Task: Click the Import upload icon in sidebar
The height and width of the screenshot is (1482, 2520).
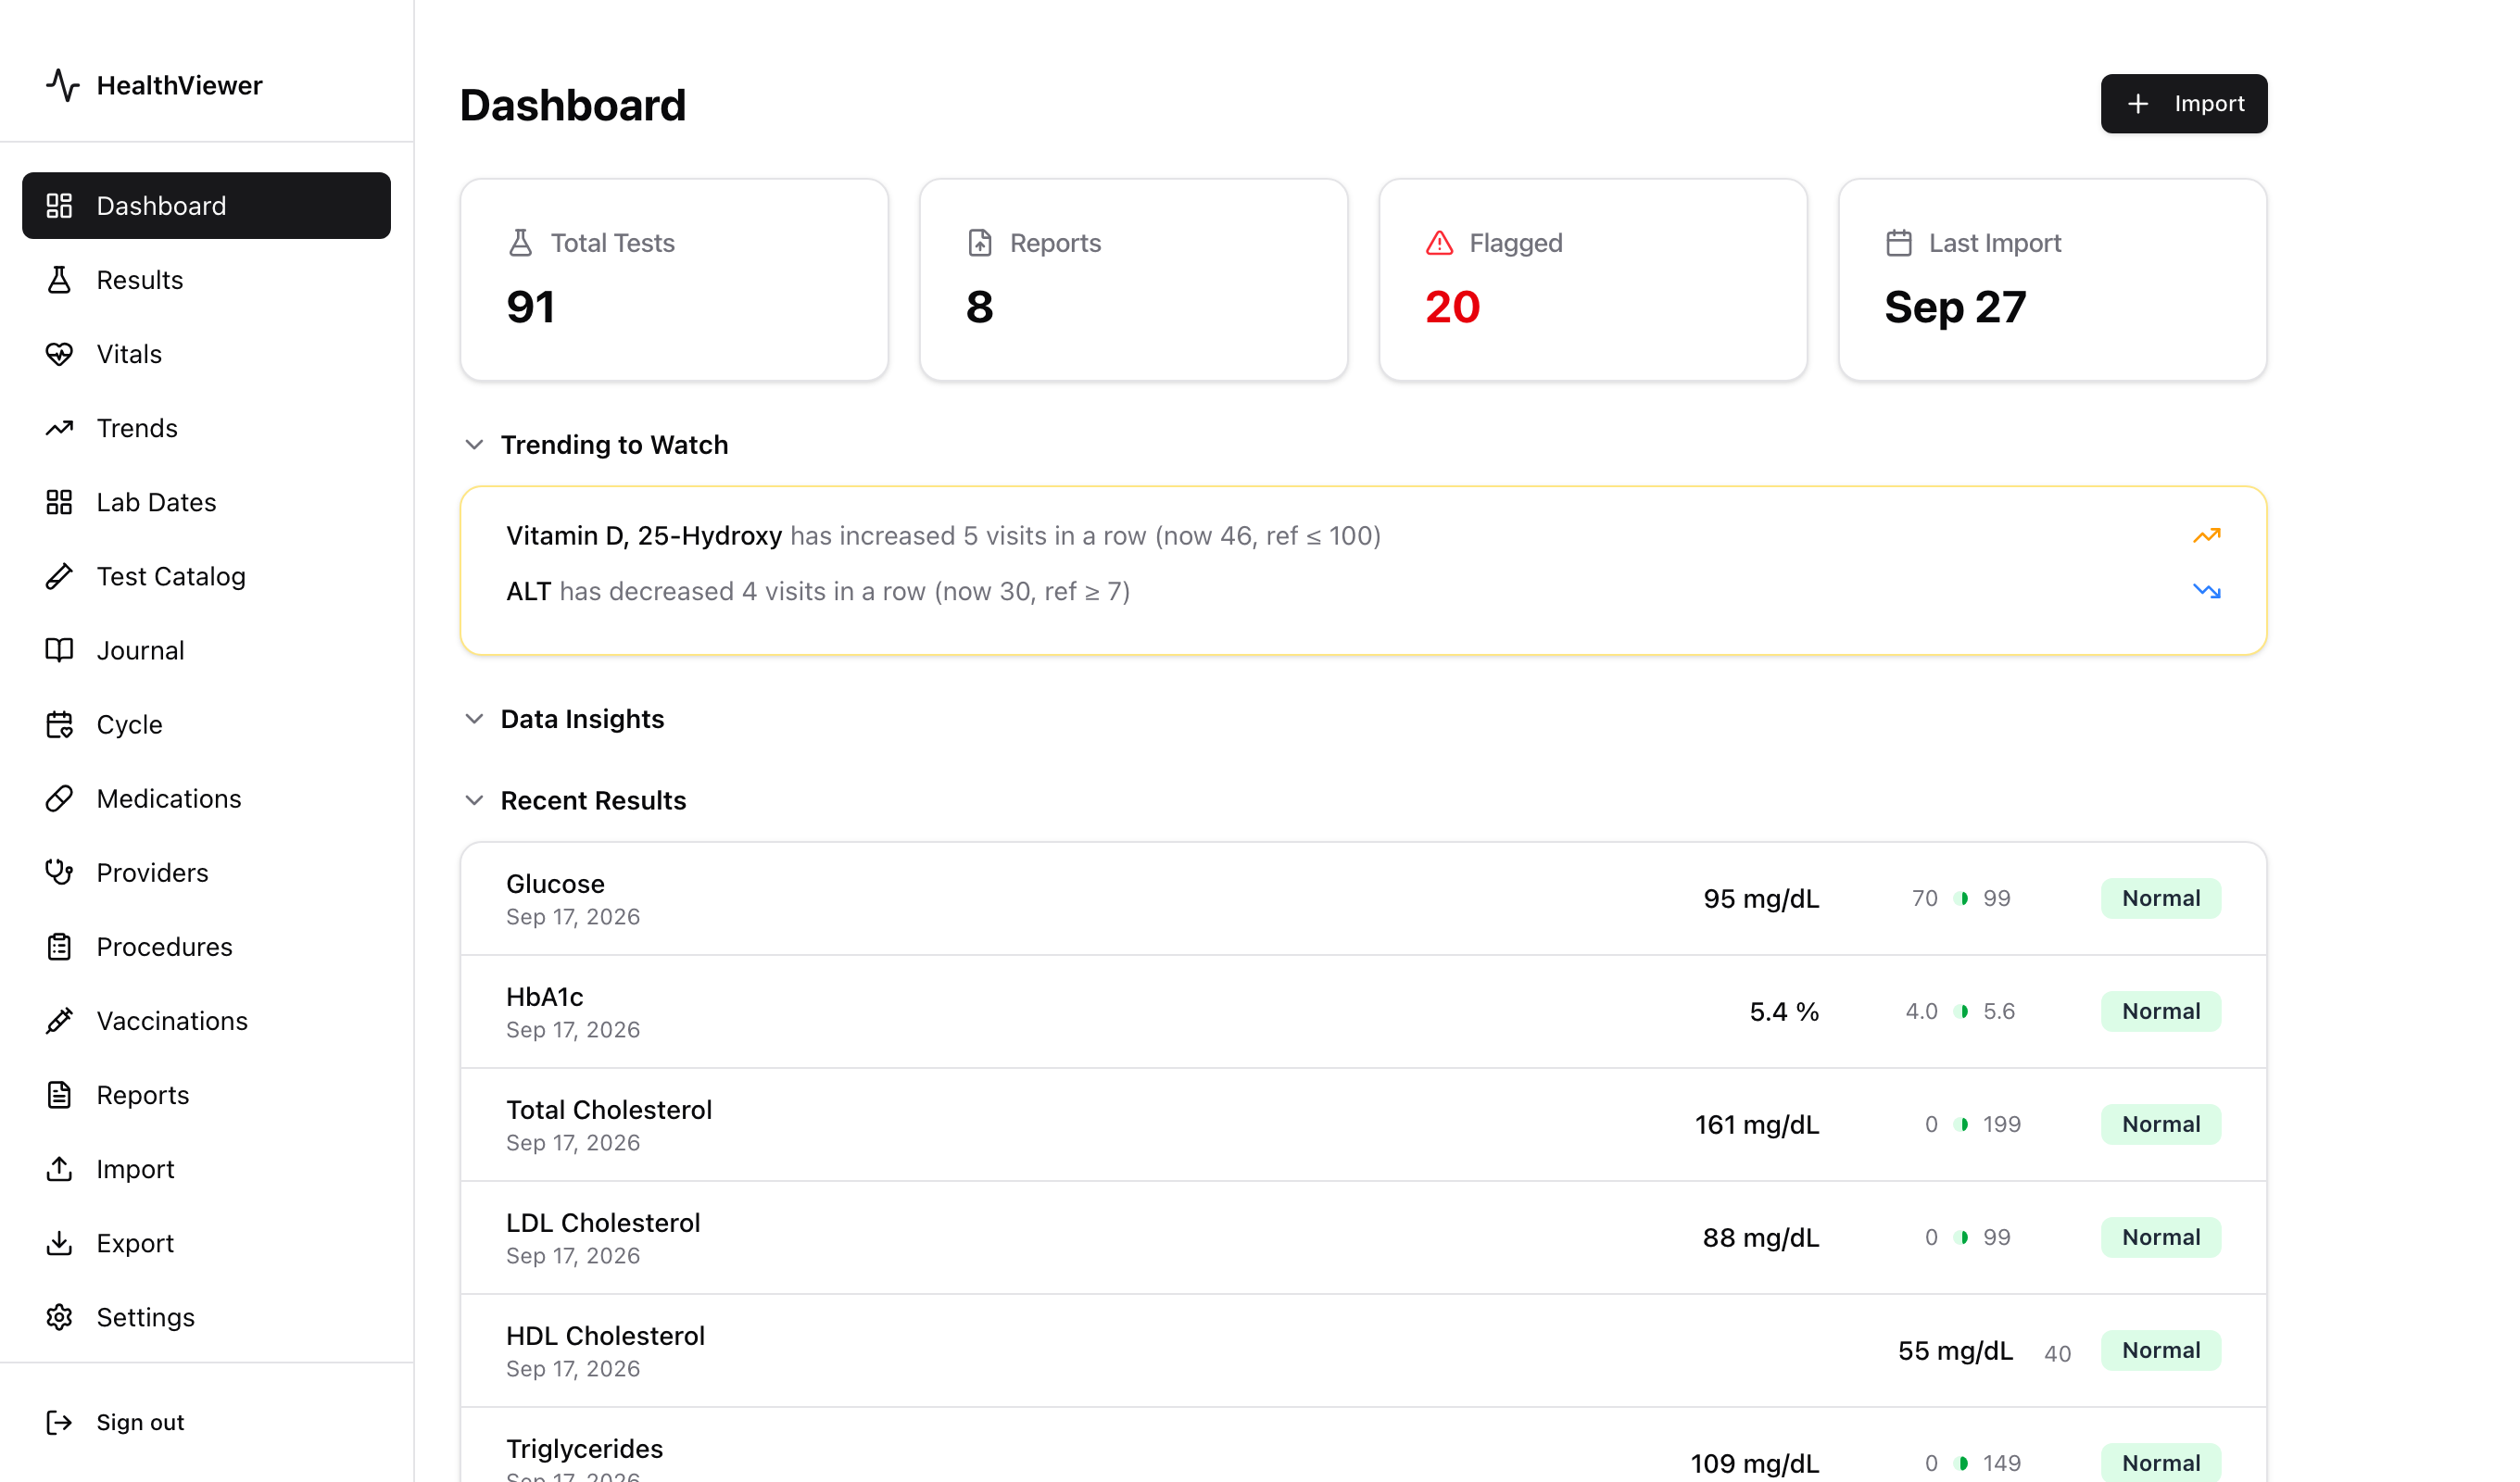Action: [59, 1168]
